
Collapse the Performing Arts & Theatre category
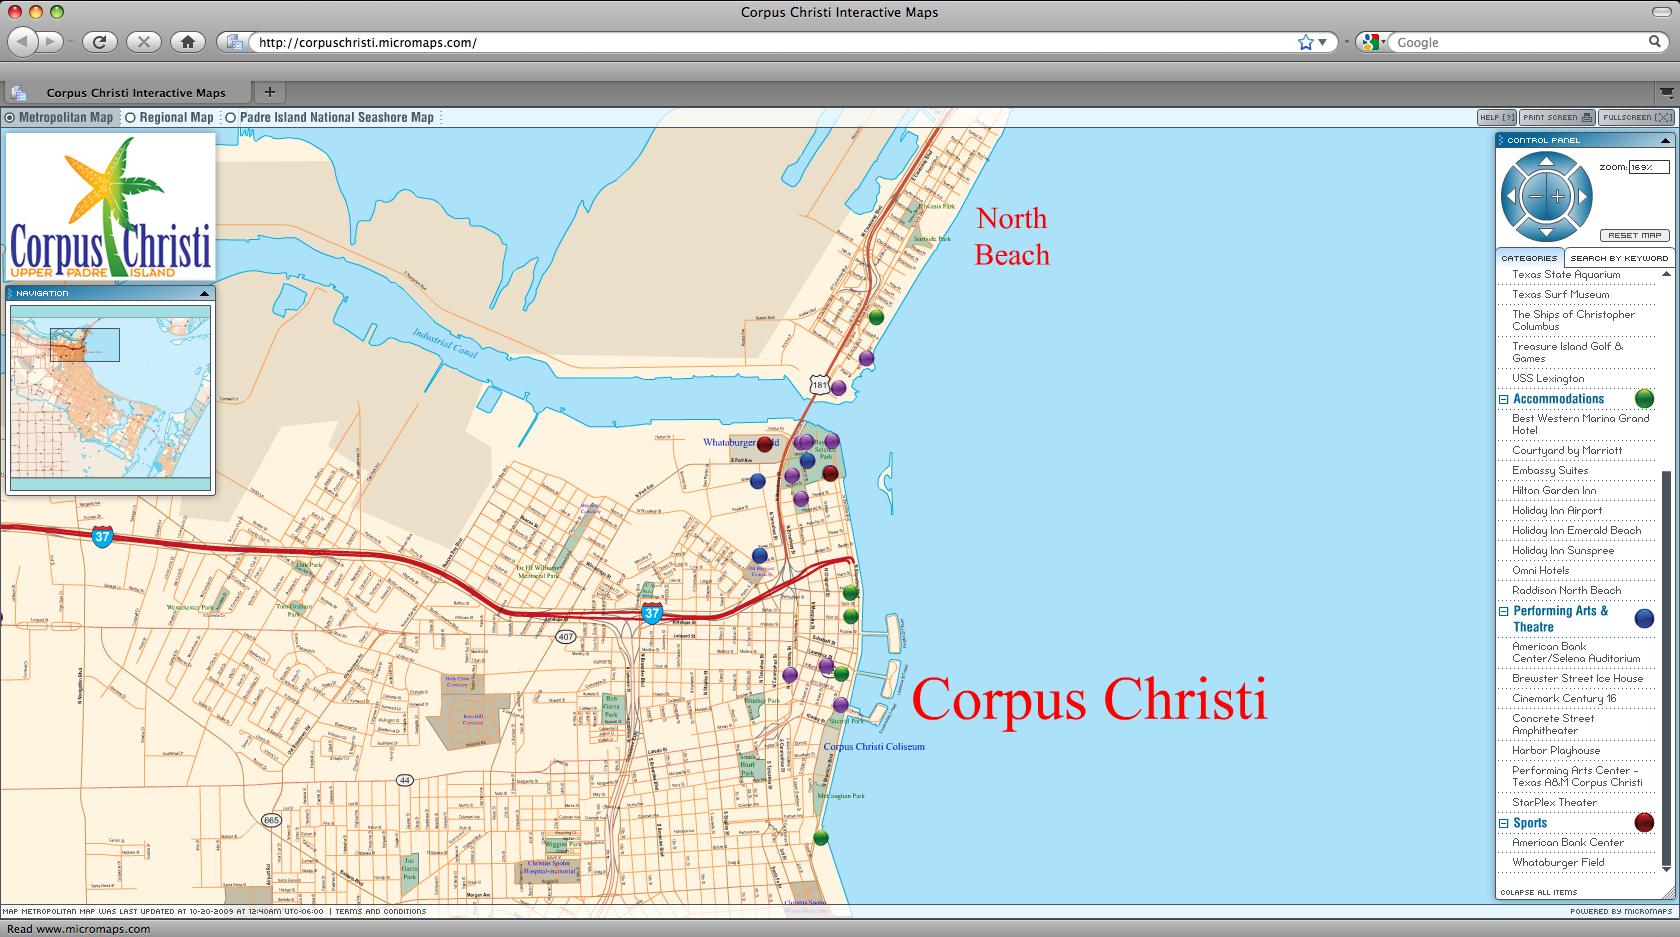click(1503, 611)
